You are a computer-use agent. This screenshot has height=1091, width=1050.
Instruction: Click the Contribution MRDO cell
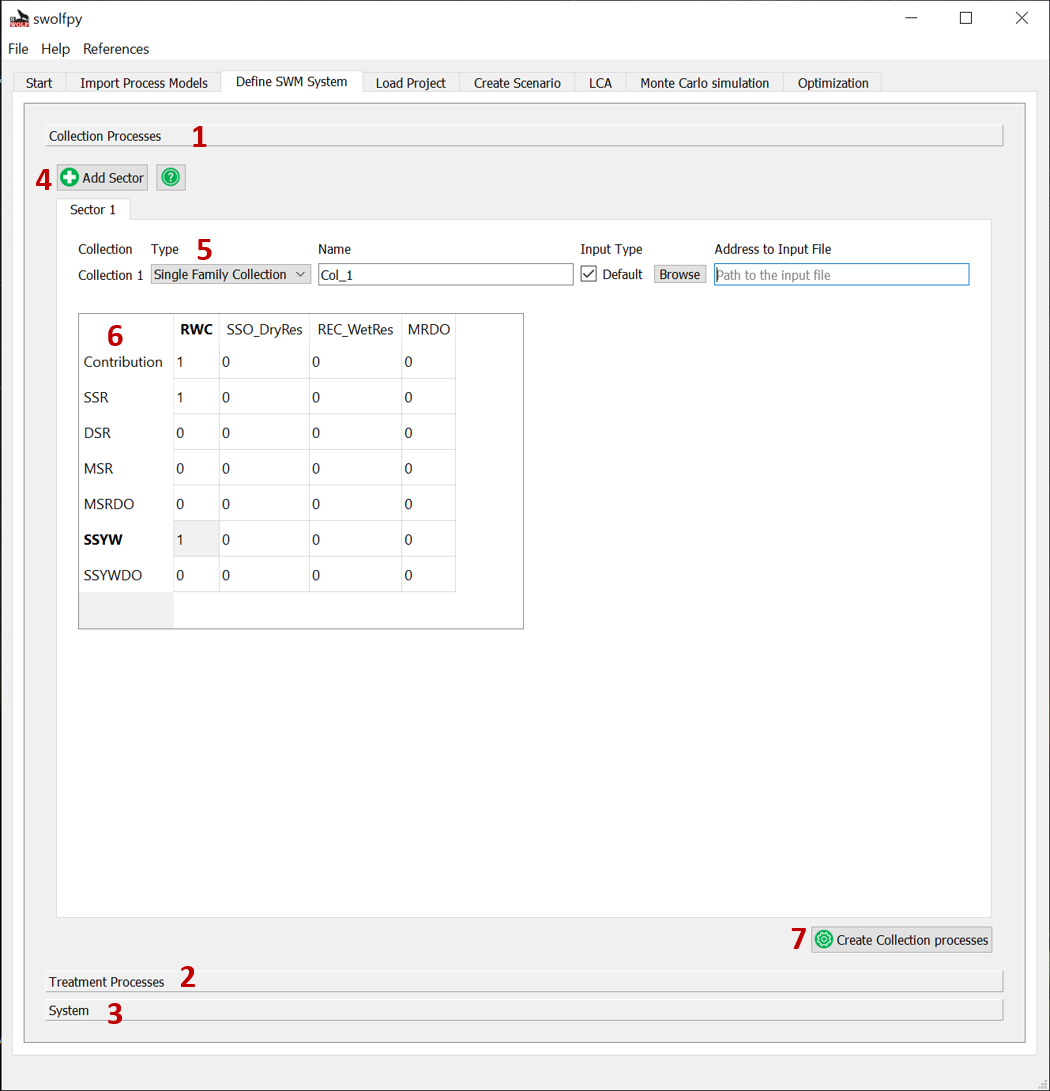(429, 362)
